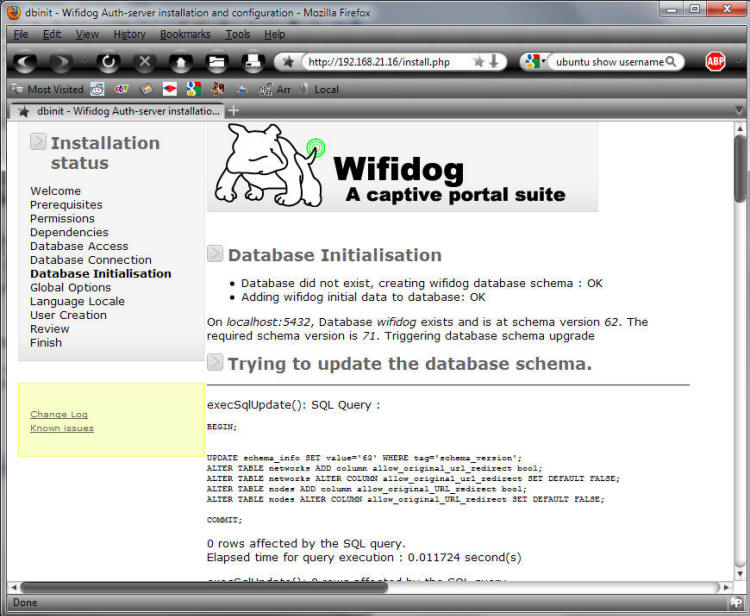Viewport: 750px width, 616px height.
Task: Open the Edit menu
Action: point(52,34)
